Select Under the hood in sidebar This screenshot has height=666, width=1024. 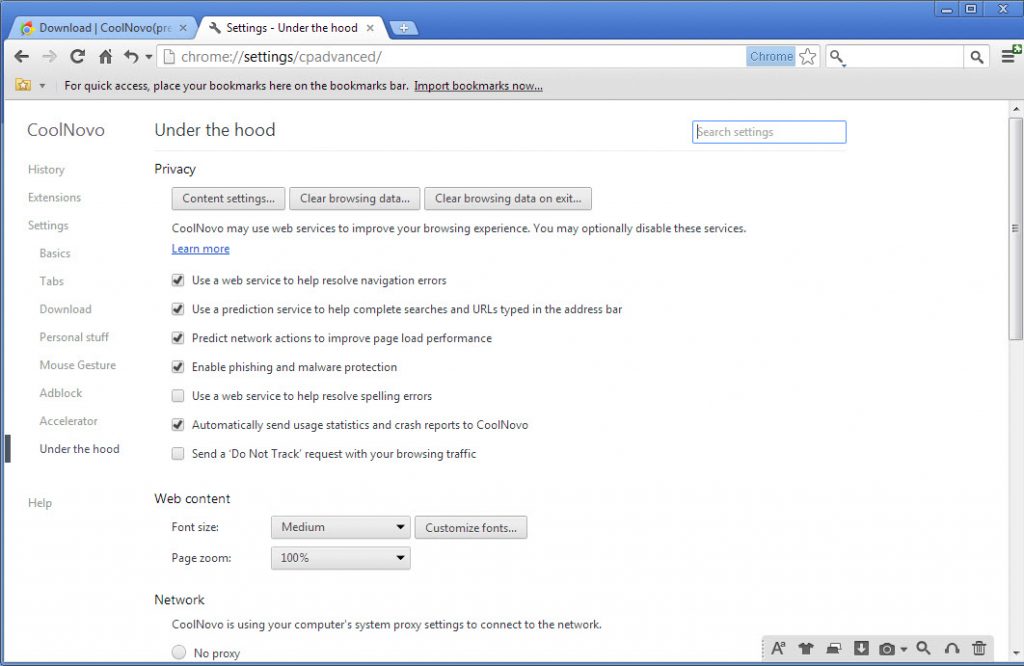[80, 449]
